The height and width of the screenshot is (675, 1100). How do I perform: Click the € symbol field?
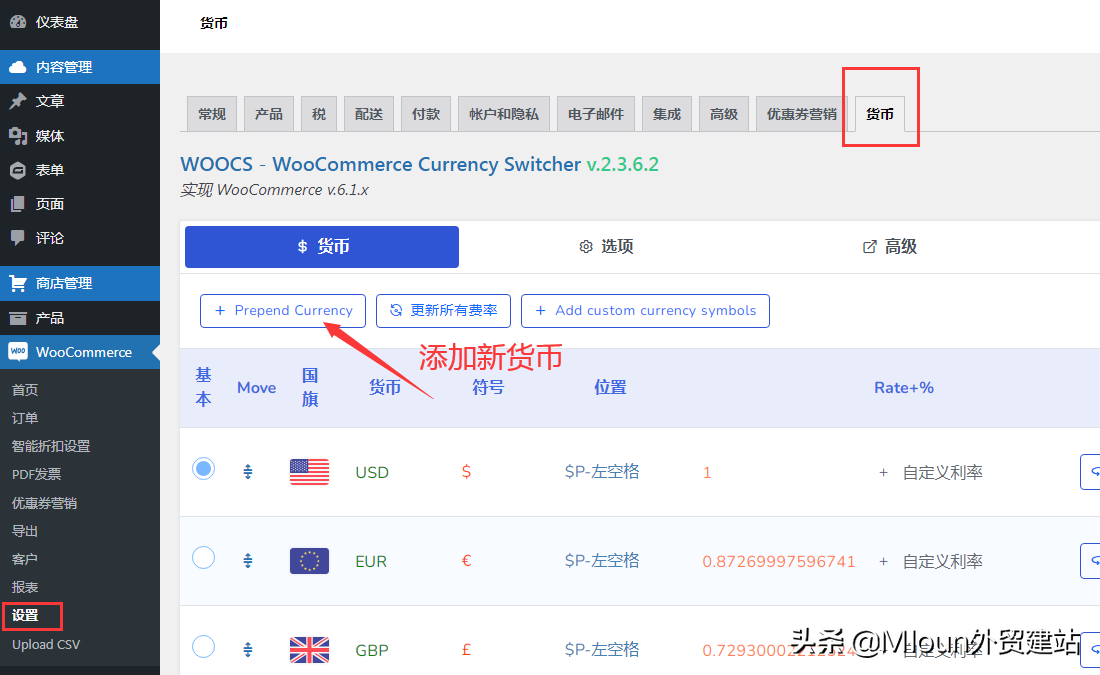coord(467,561)
